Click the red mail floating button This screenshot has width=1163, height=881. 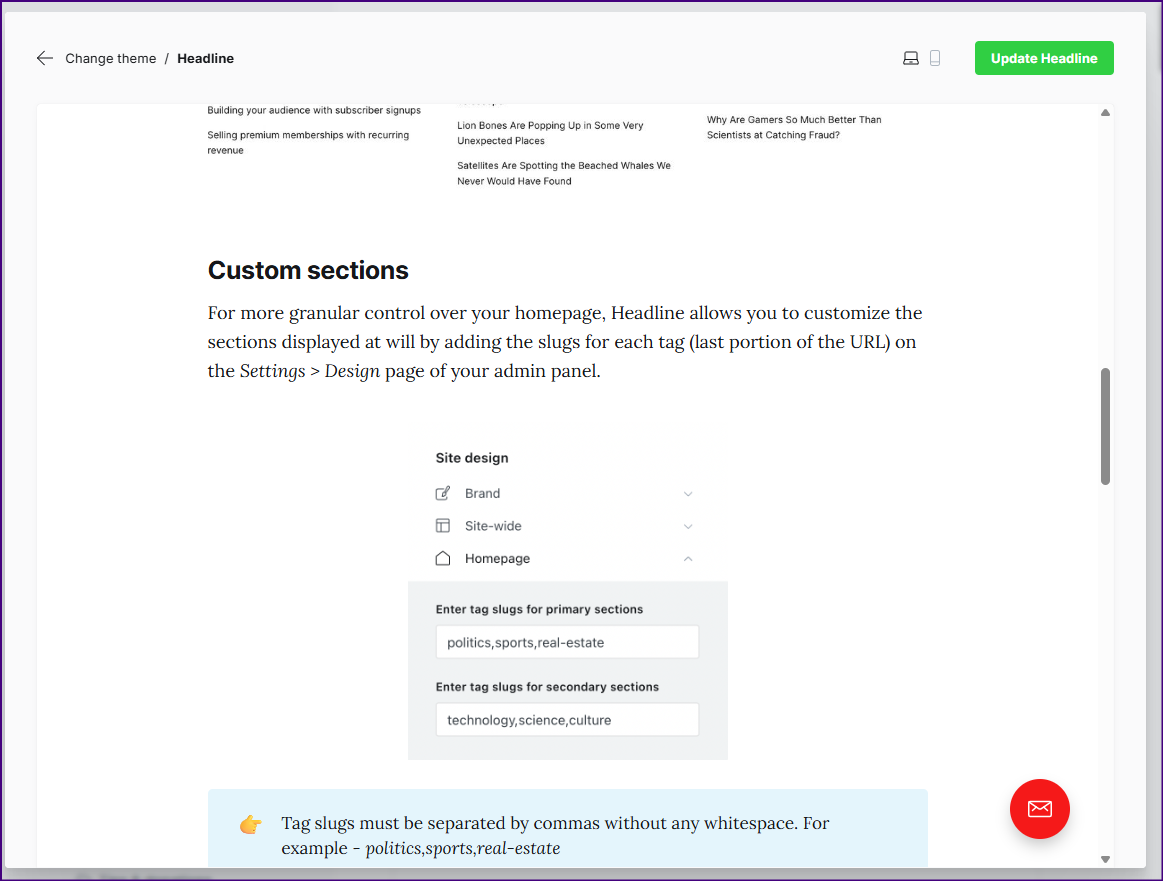click(1039, 808)
